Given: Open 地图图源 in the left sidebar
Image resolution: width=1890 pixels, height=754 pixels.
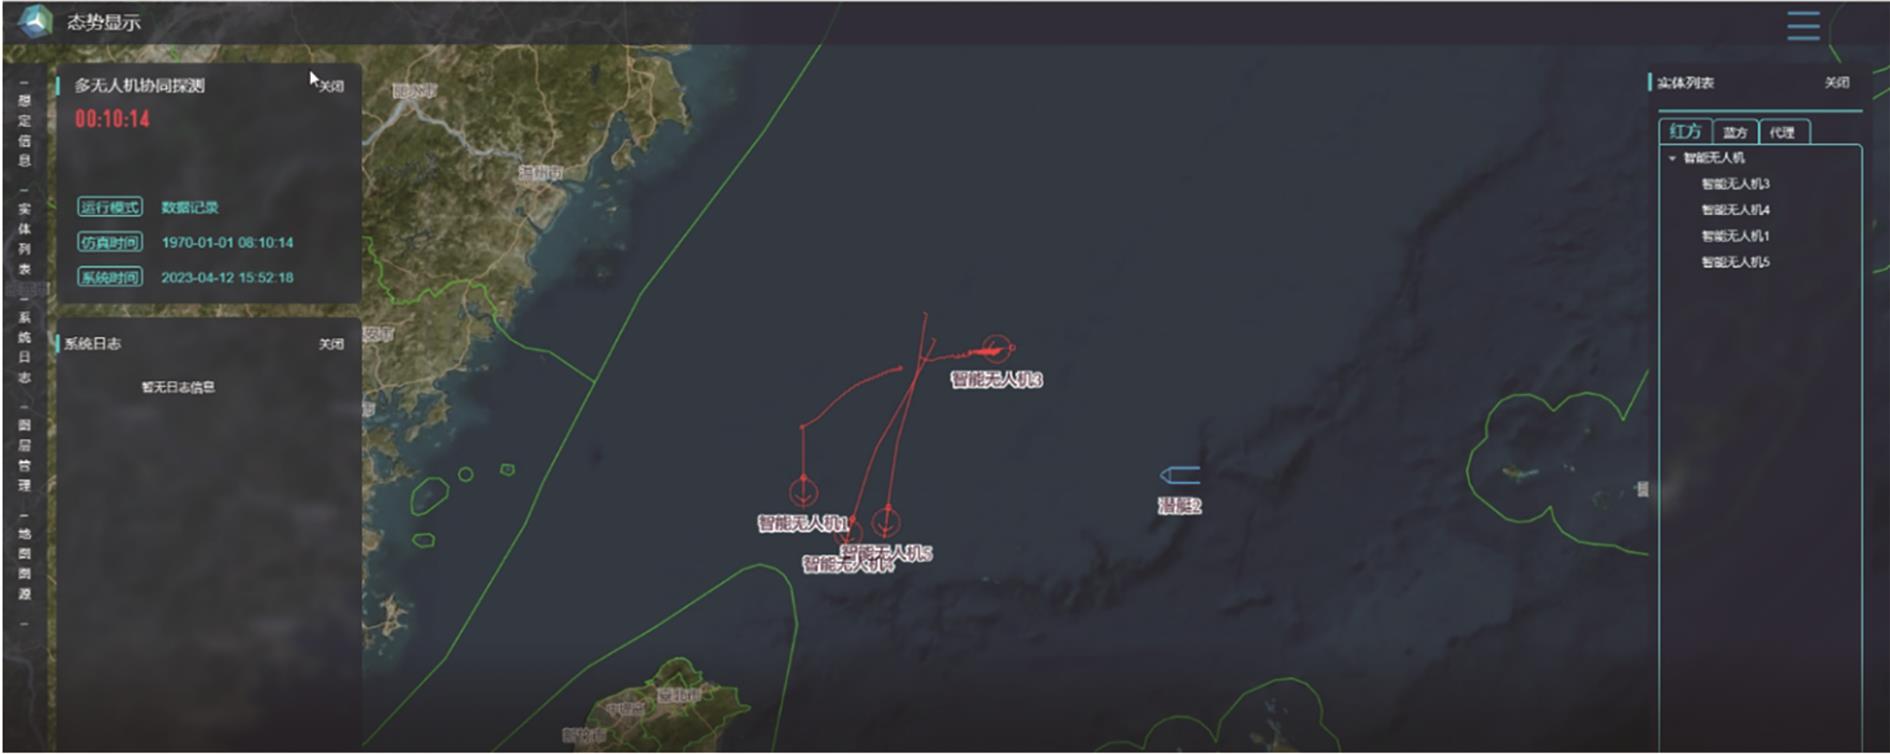Looking at the screenshot, I should point(24,563).
